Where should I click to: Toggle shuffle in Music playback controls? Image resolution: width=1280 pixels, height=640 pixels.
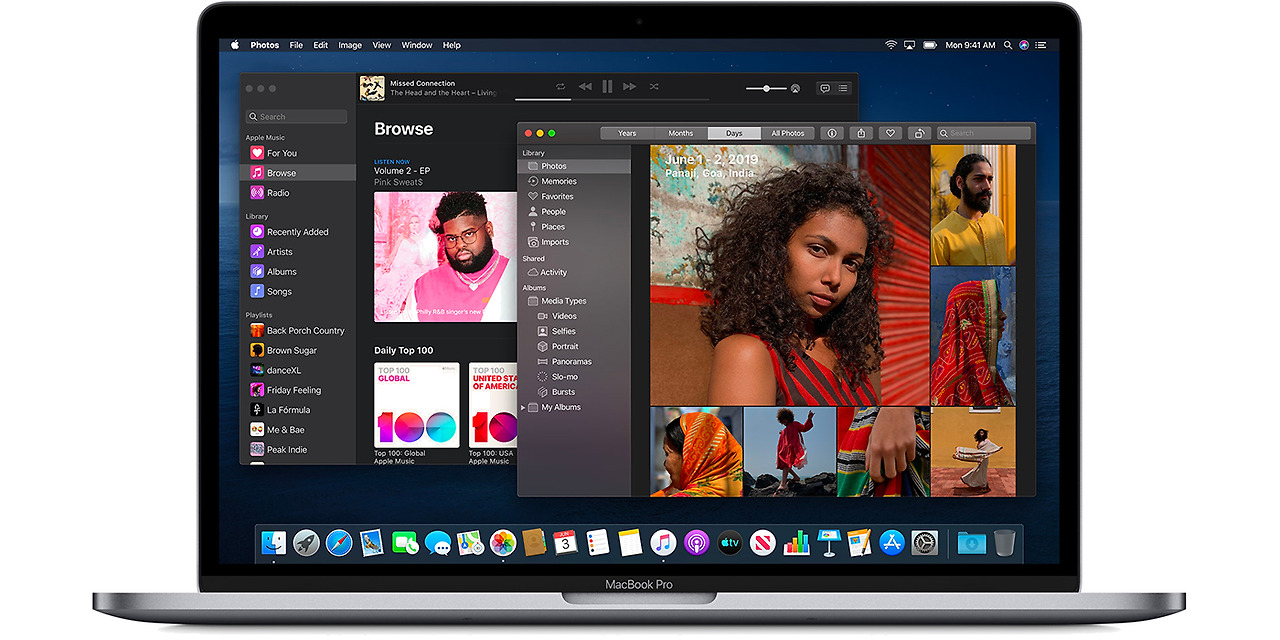click(654, 87)
